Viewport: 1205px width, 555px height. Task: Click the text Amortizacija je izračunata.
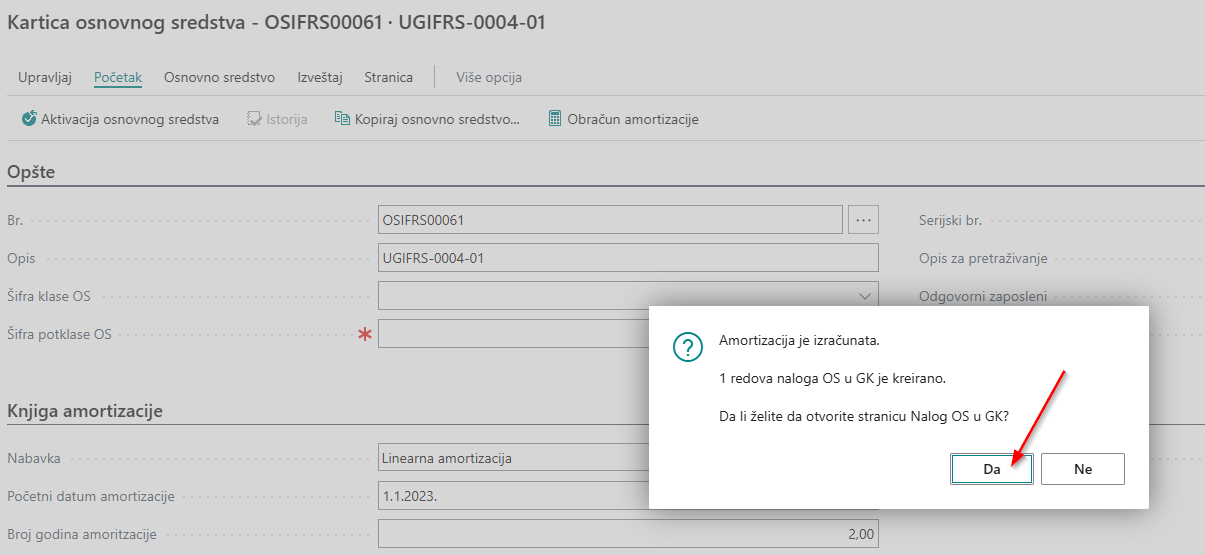pos(799,340)
